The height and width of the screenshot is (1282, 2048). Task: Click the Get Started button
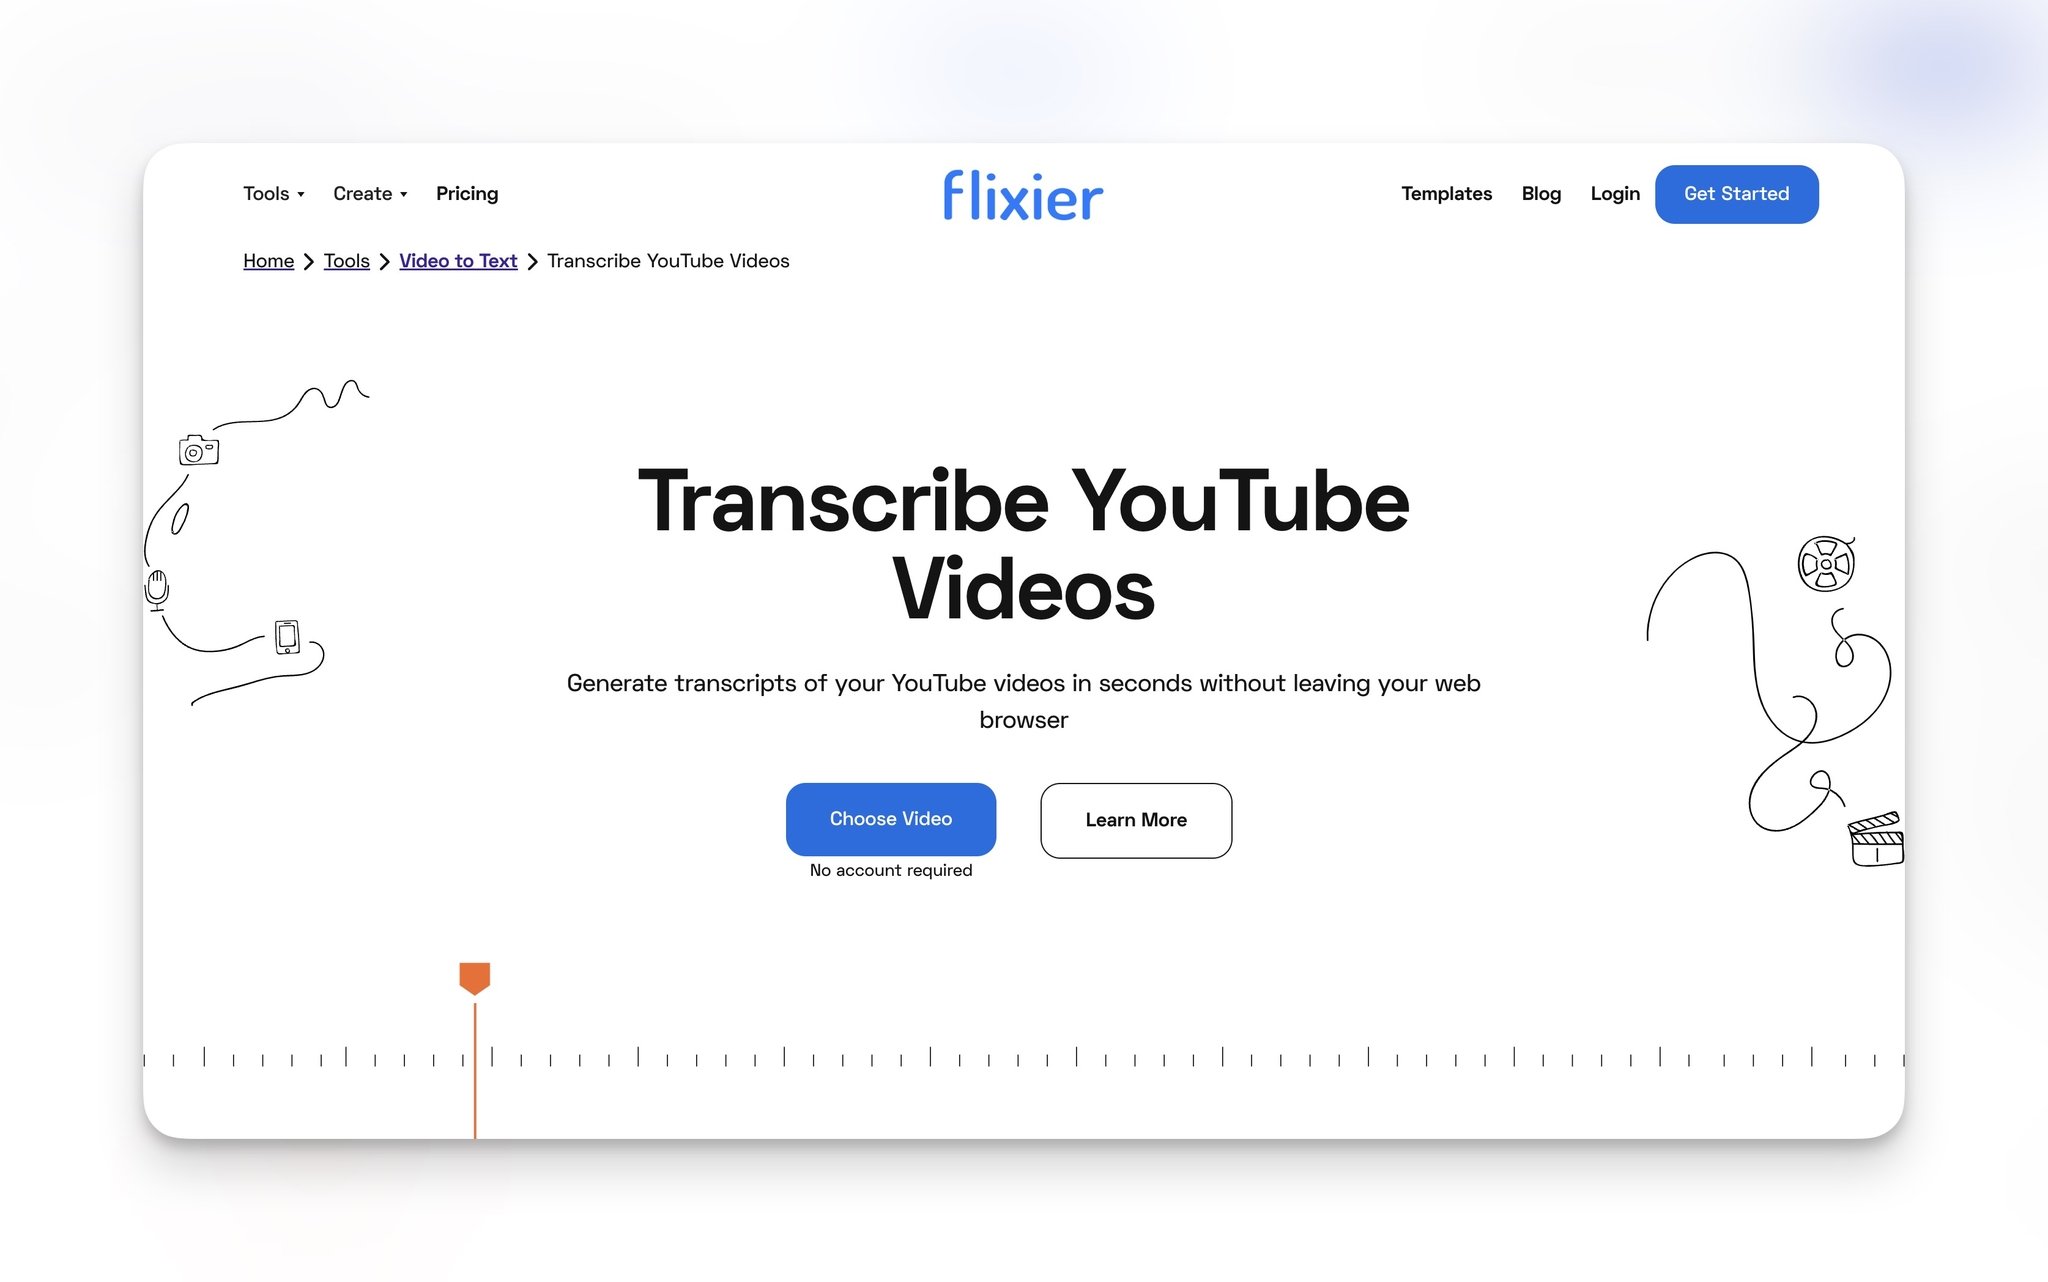point(1735,193)
